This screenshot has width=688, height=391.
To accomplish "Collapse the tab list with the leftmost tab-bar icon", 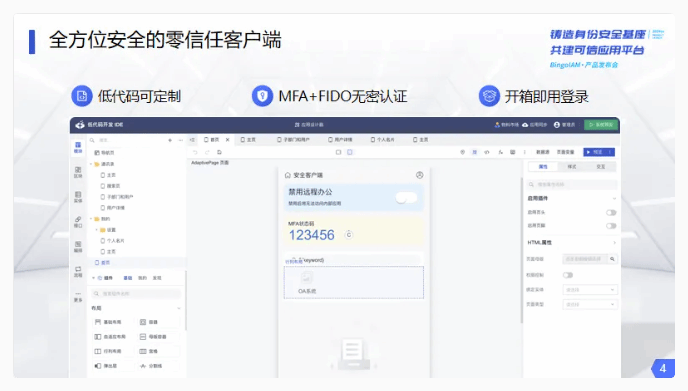I will pyautogui.click(x=193, y=140).
